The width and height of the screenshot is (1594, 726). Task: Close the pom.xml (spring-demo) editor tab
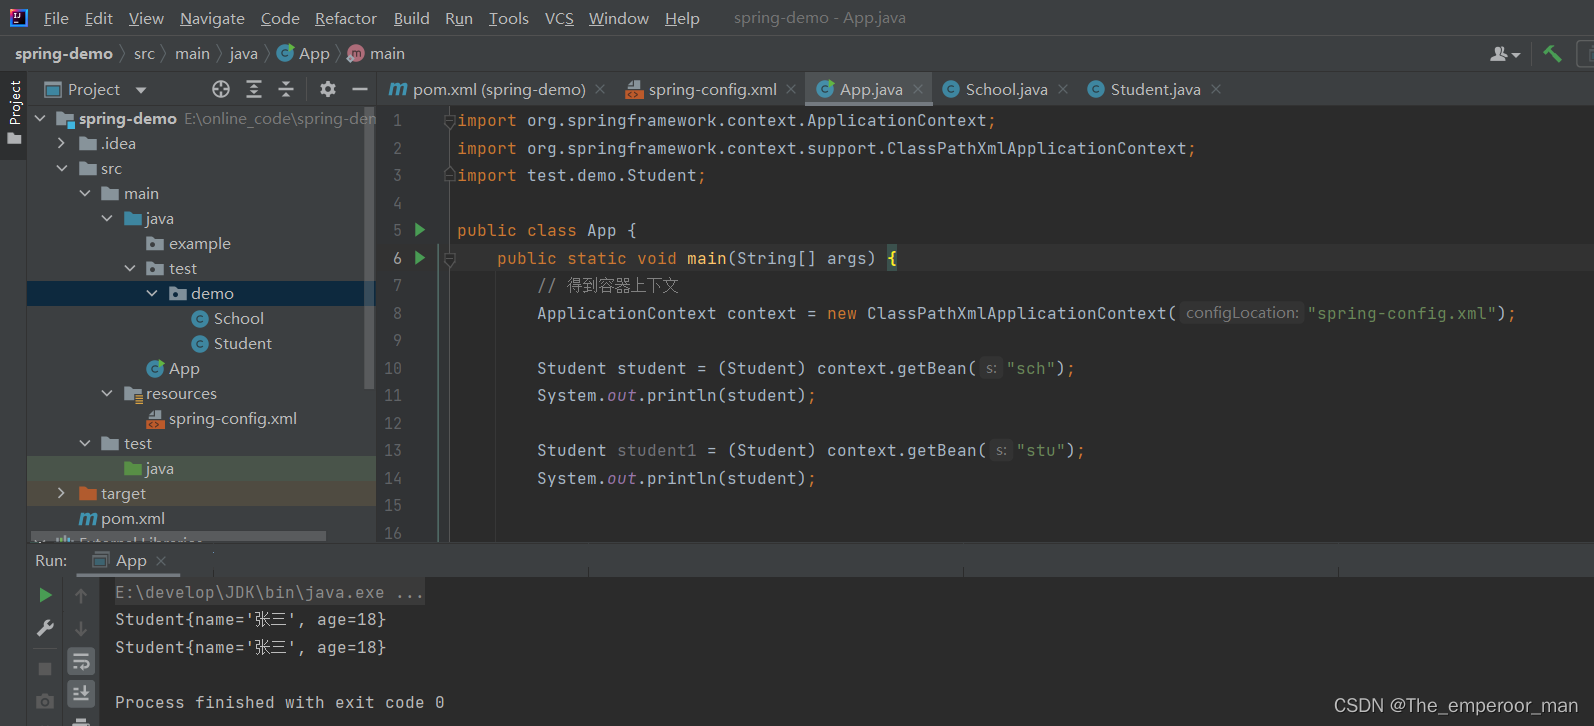click(600, 89)
